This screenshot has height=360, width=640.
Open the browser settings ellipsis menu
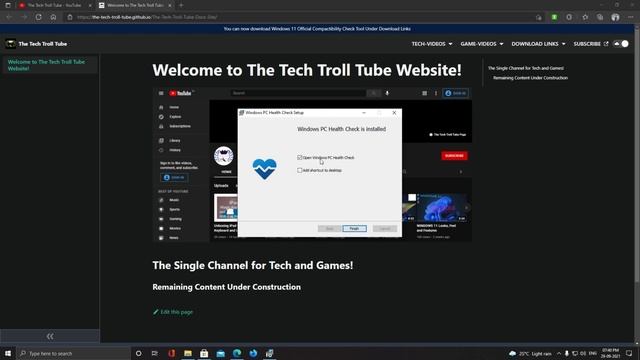point(631,17)
